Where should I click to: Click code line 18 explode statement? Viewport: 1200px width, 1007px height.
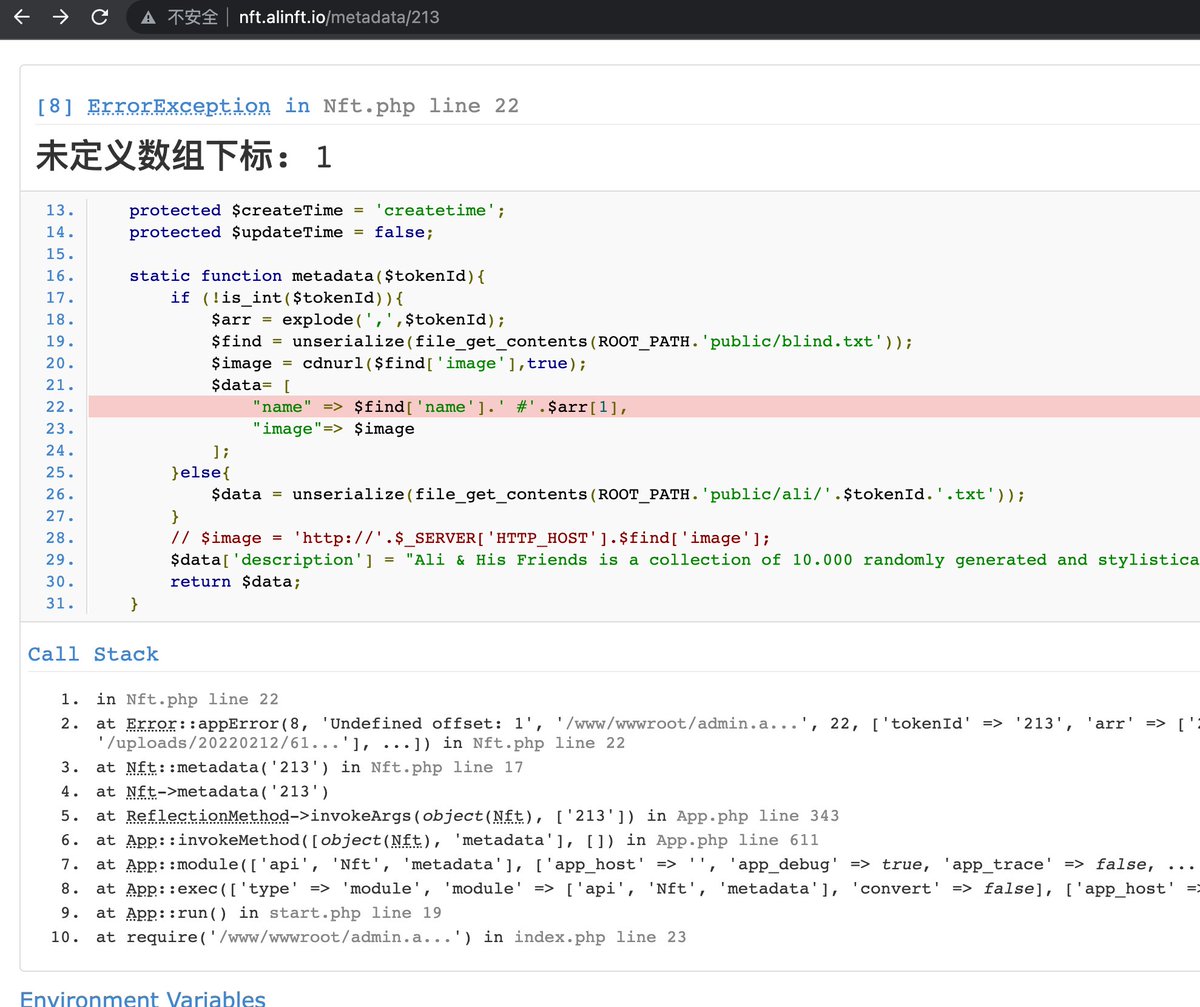(x=358, y=319)
